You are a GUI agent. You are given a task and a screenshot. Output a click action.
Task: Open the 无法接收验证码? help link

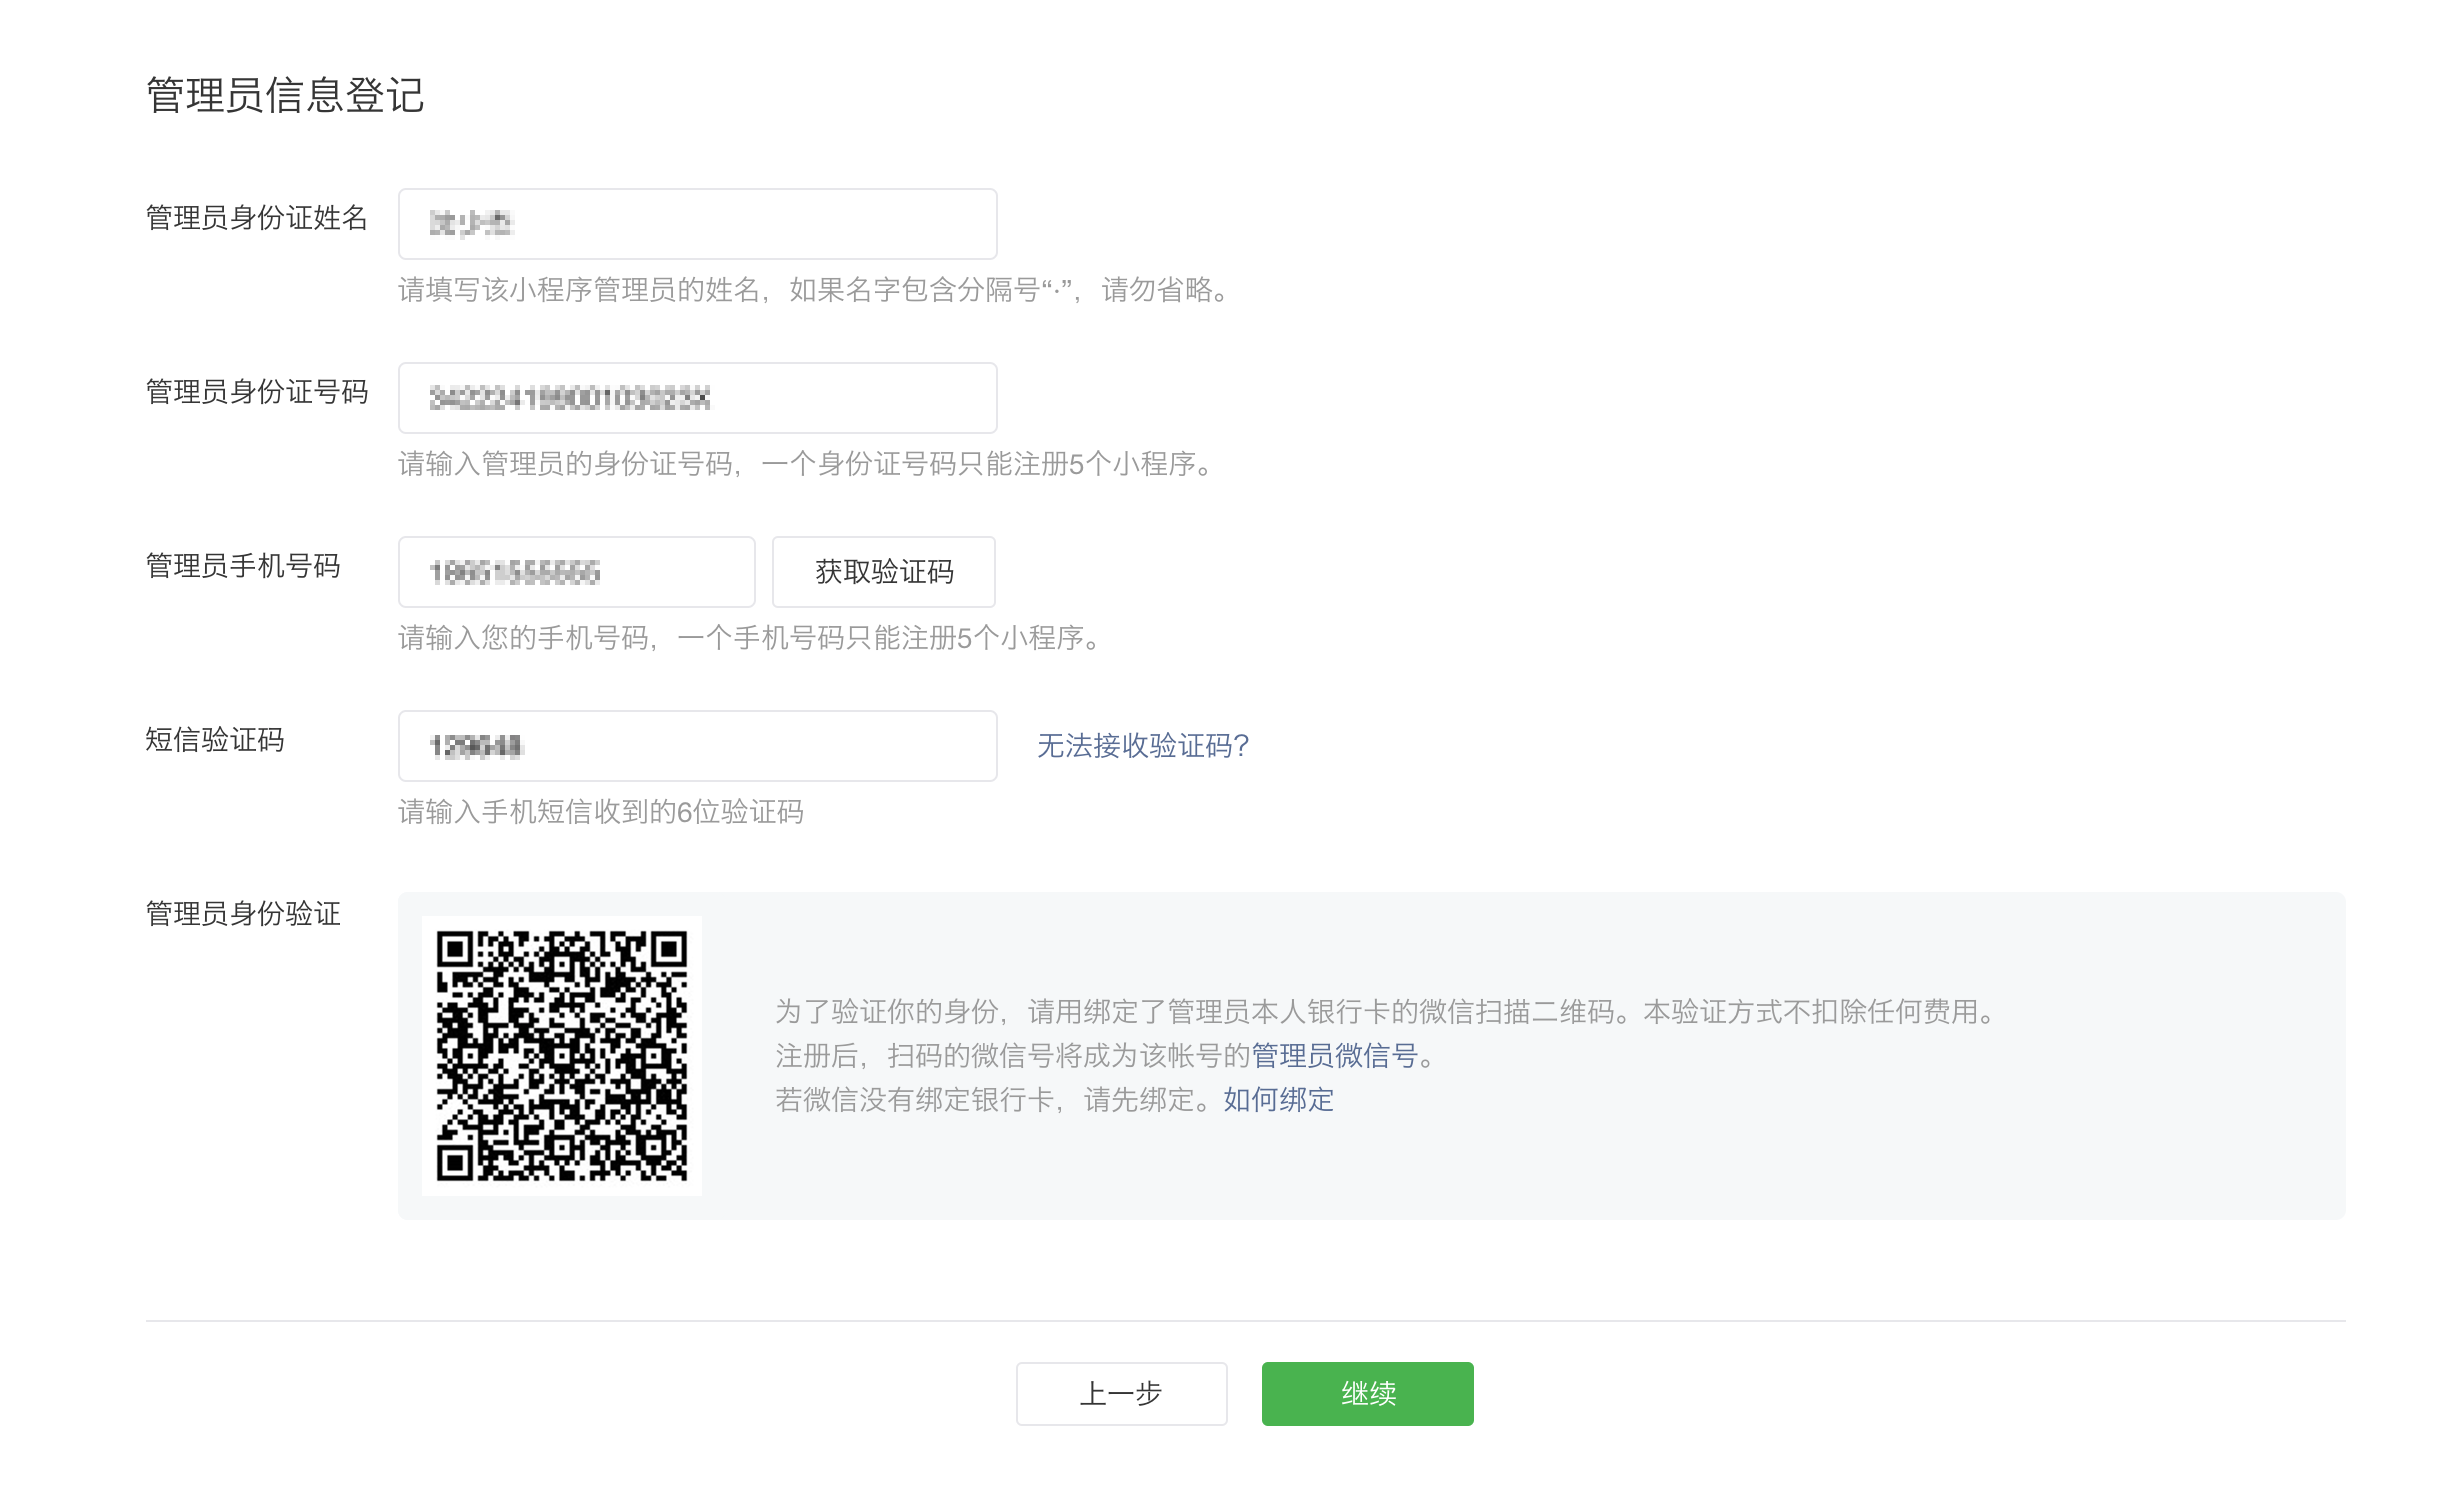coord(1143,746)
